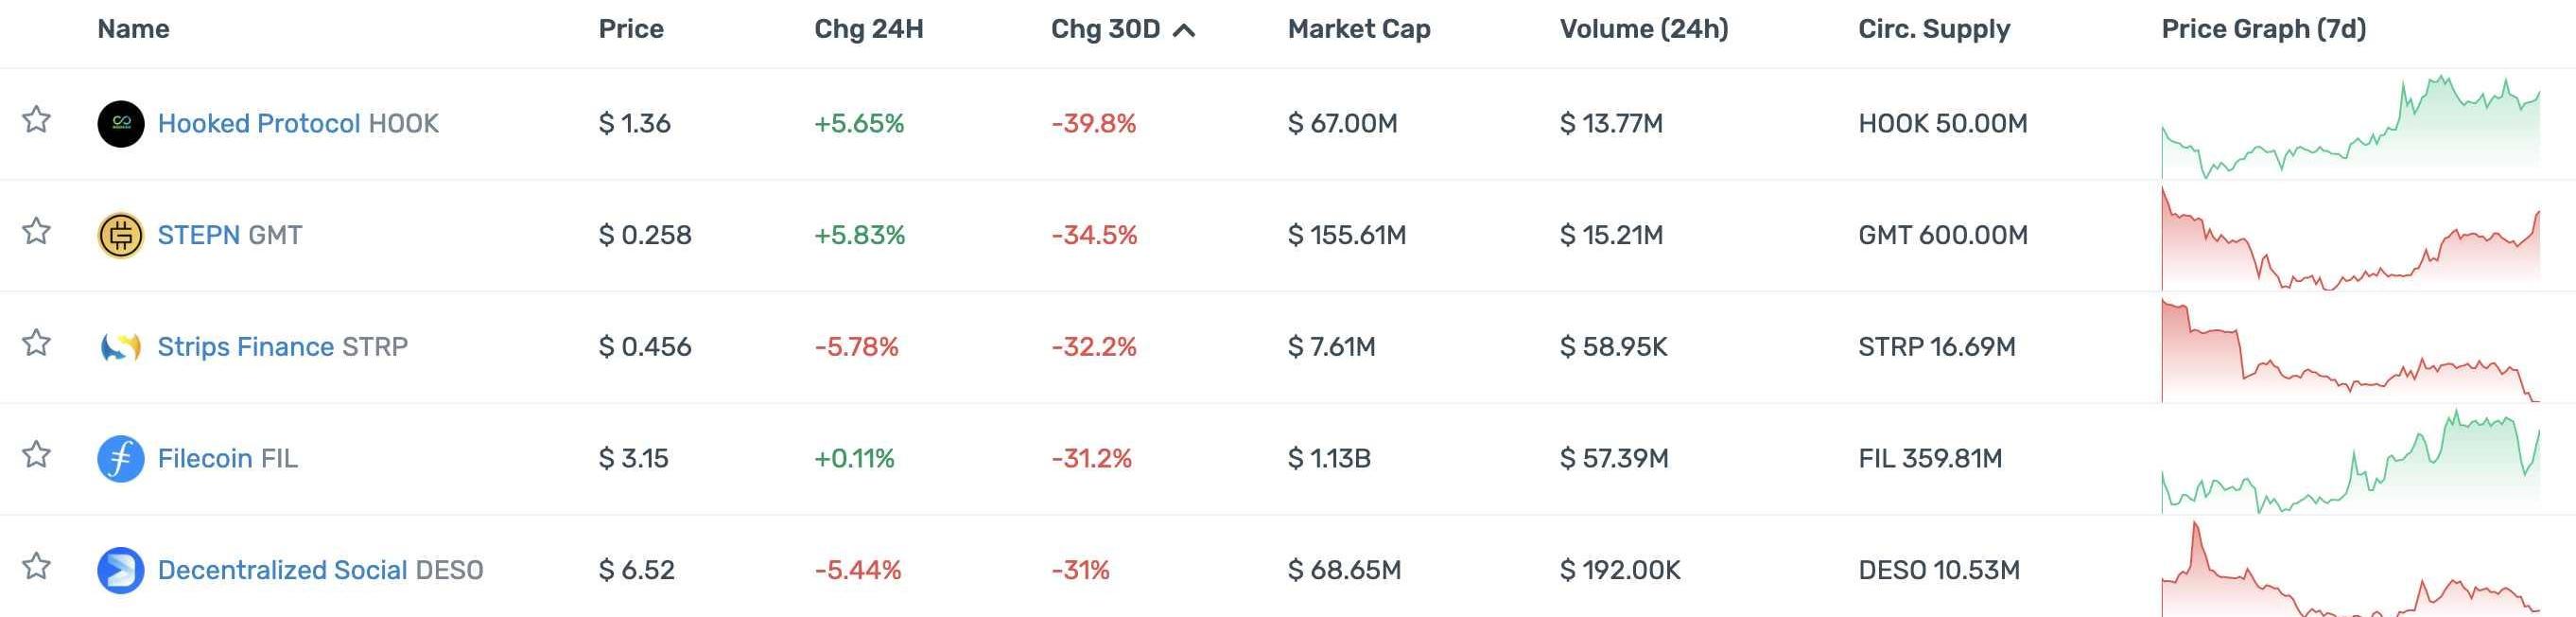This screenshot has width=2576, height=617.
Task: Sort table by Price header
Action: (x=630, y=29)
